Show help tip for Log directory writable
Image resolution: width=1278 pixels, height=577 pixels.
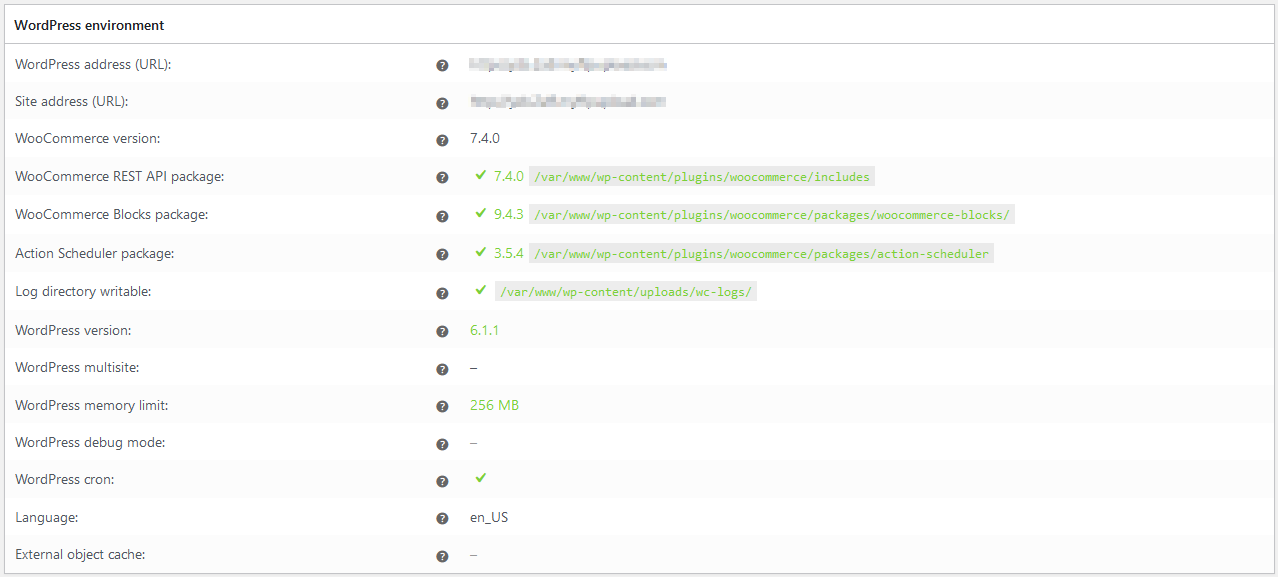click(442, 293)
